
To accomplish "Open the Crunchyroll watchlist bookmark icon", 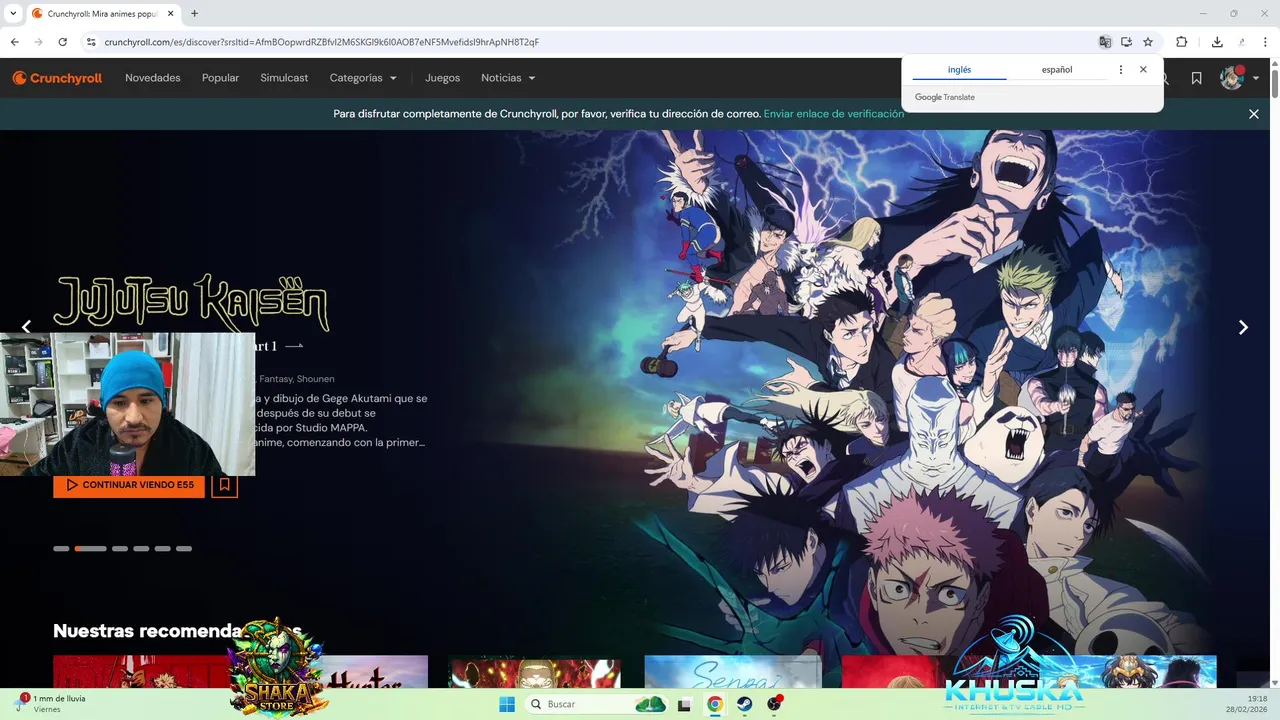I will (x=1196, y=78).
